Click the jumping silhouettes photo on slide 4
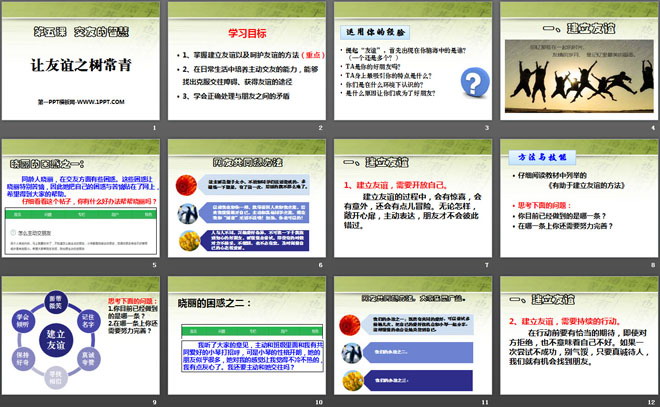The image size is (660, 407). coord(579,76)
